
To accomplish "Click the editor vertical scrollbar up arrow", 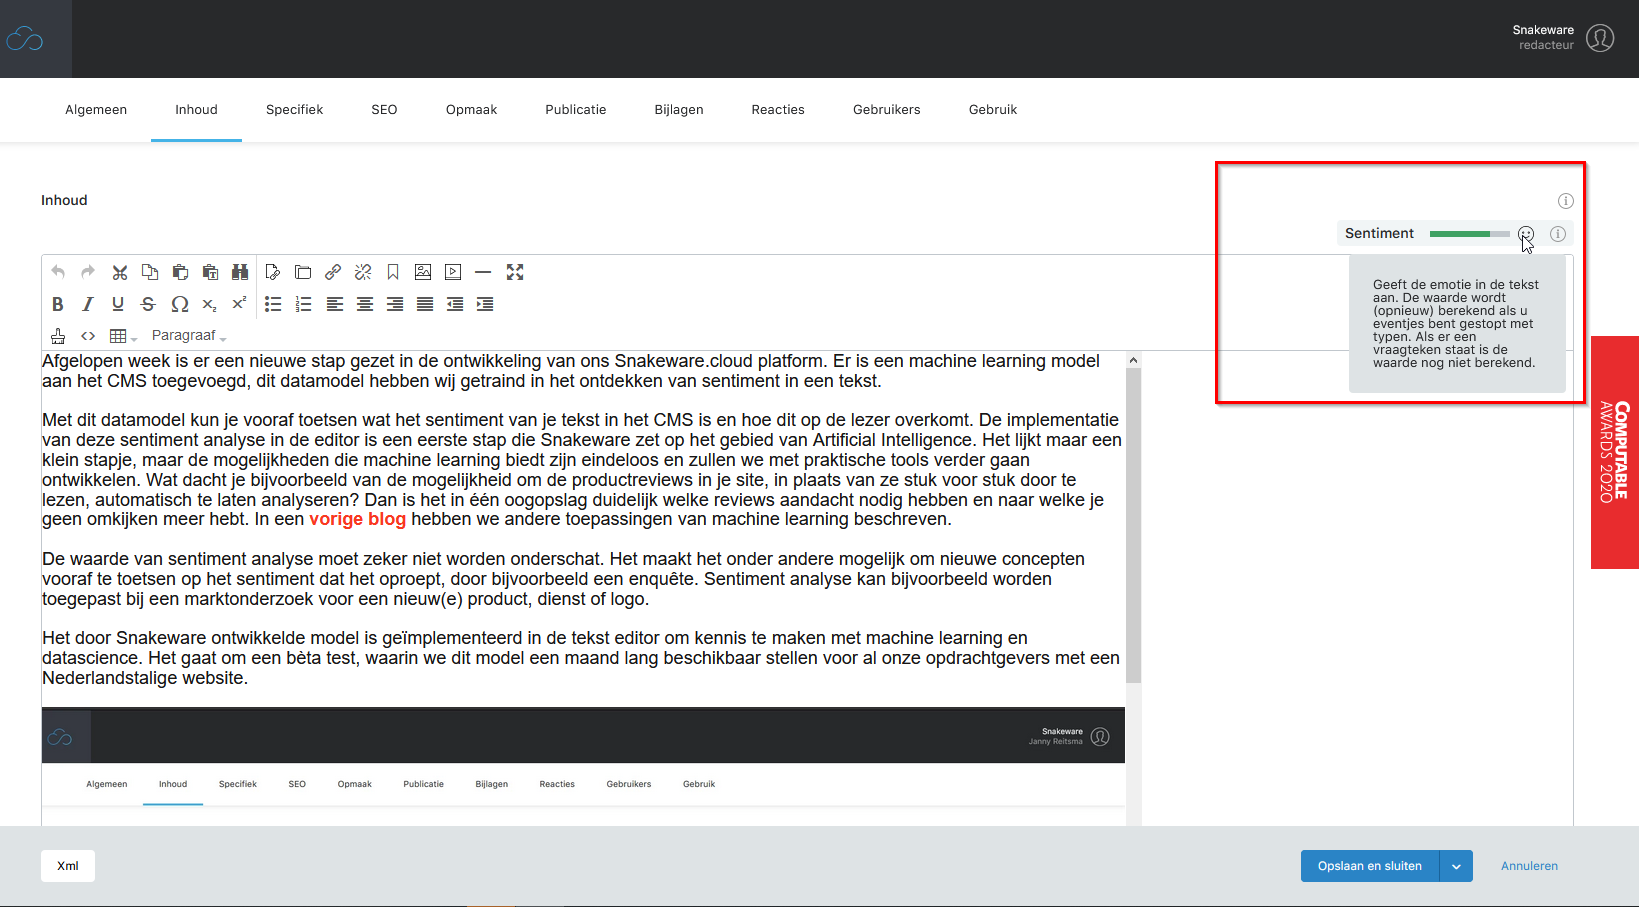I will (1133, 360).
